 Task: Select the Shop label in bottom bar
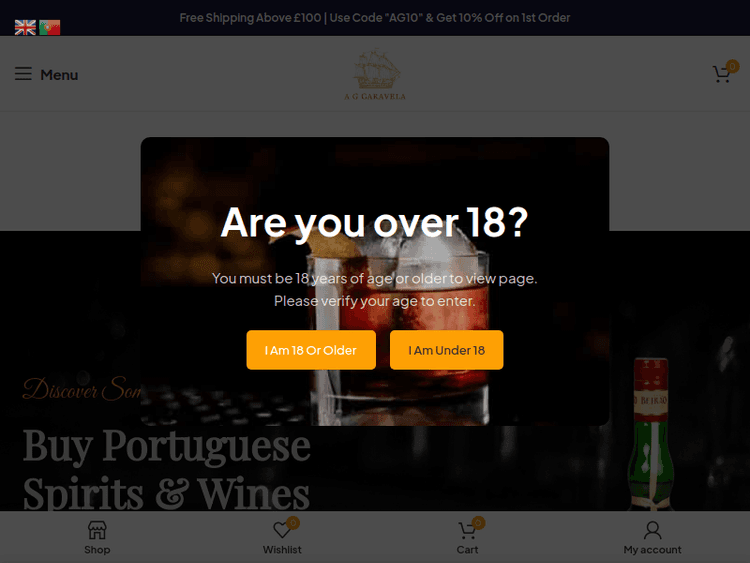[97, 550]
